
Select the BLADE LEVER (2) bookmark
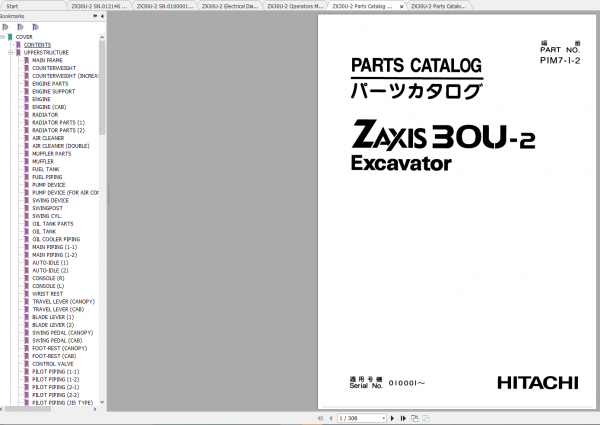(x=53, y=325)
